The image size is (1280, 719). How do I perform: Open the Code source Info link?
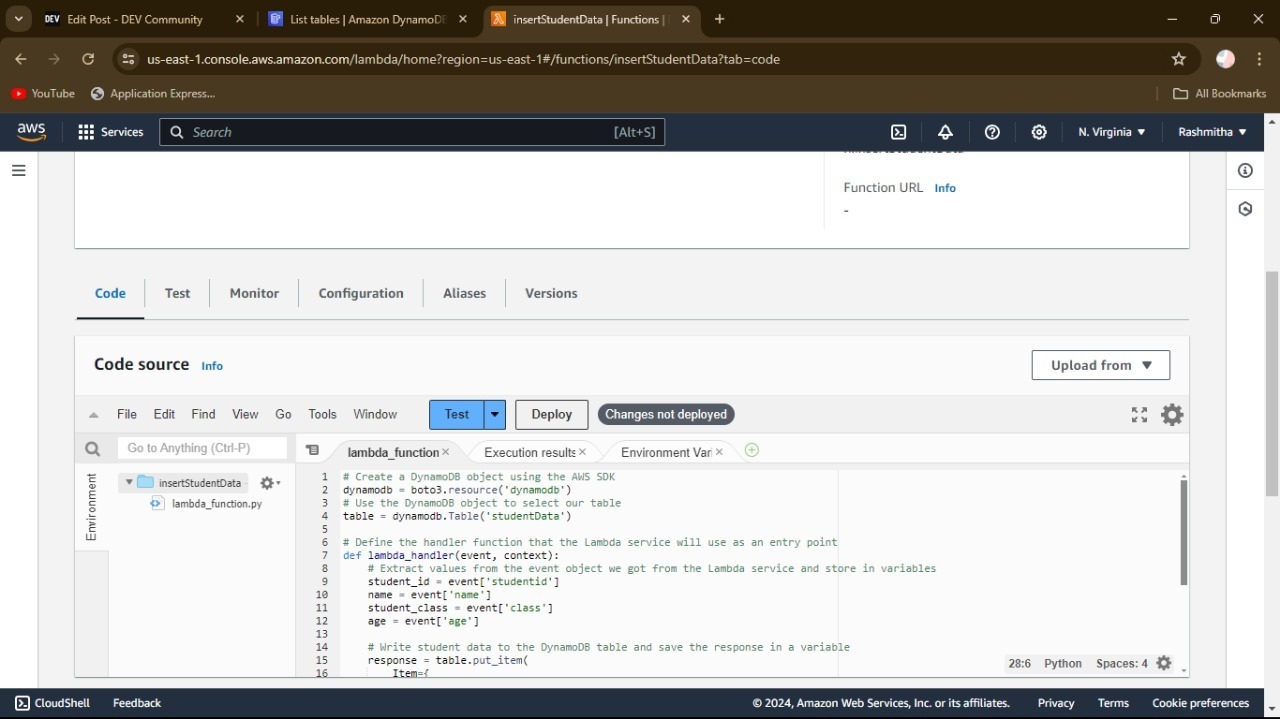[212, 366]
